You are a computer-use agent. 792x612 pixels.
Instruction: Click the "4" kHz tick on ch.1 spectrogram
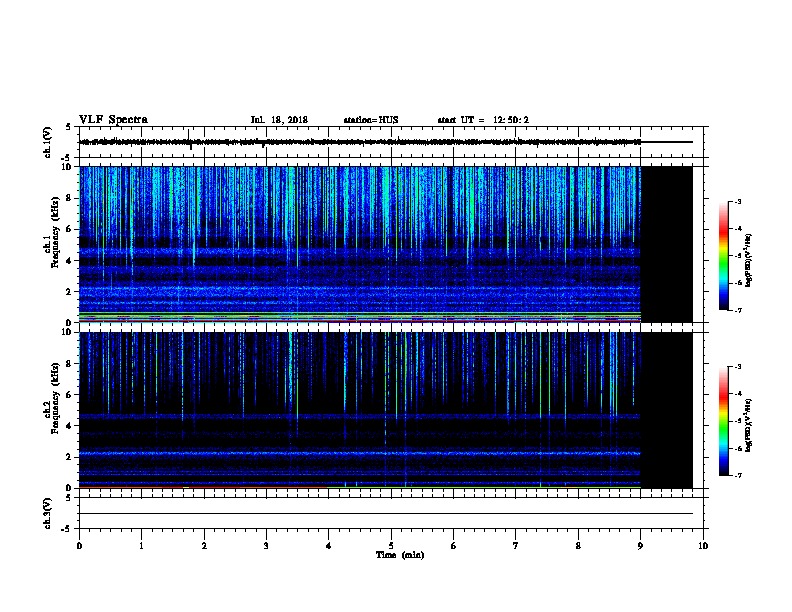point(69,261)
